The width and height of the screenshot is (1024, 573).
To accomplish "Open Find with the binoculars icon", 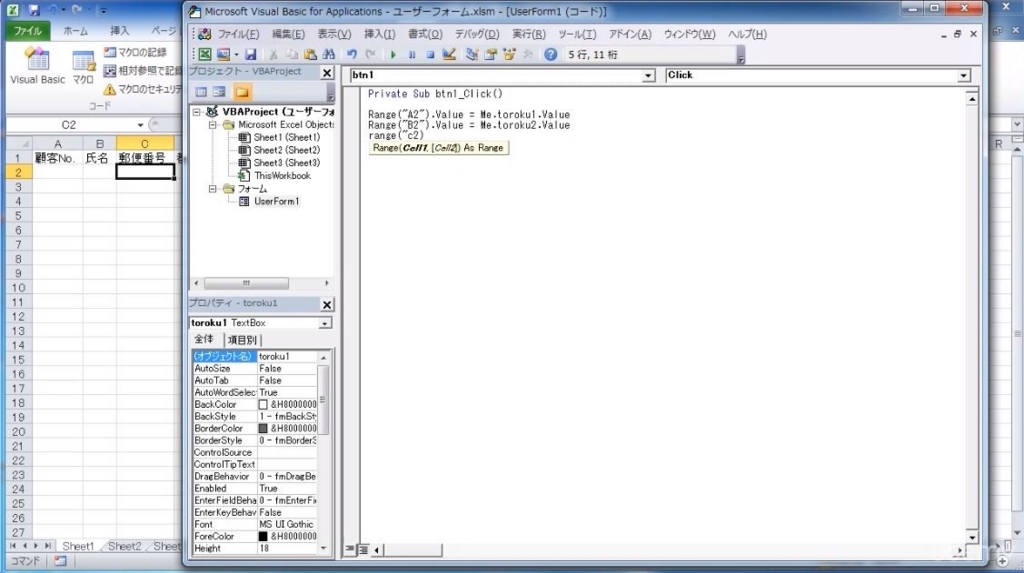I will [328, 54].
